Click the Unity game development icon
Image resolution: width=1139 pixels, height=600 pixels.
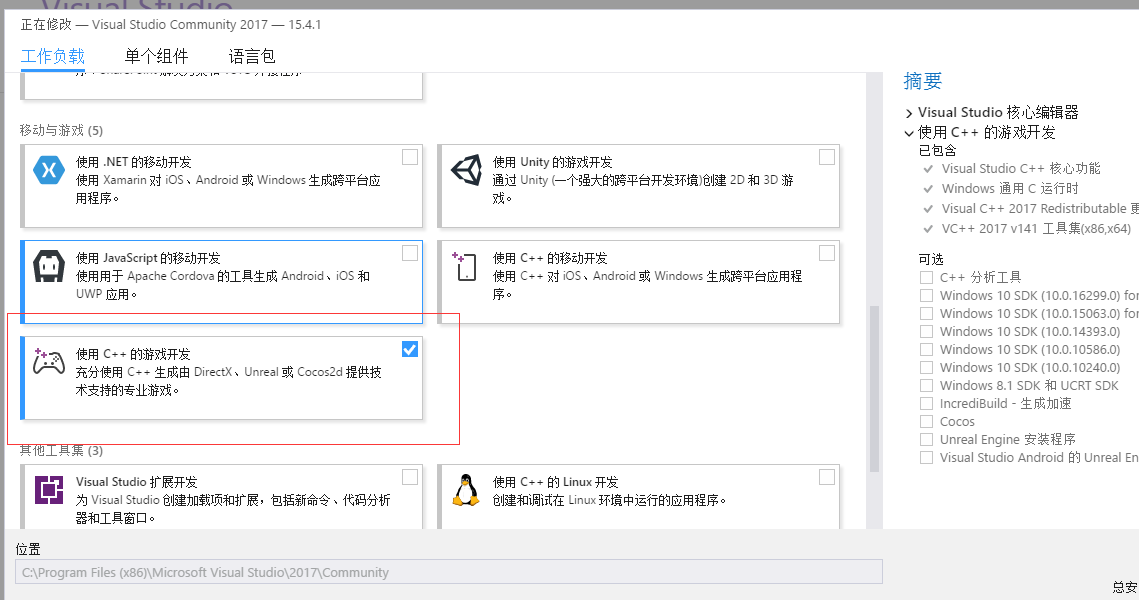point(466,170)
